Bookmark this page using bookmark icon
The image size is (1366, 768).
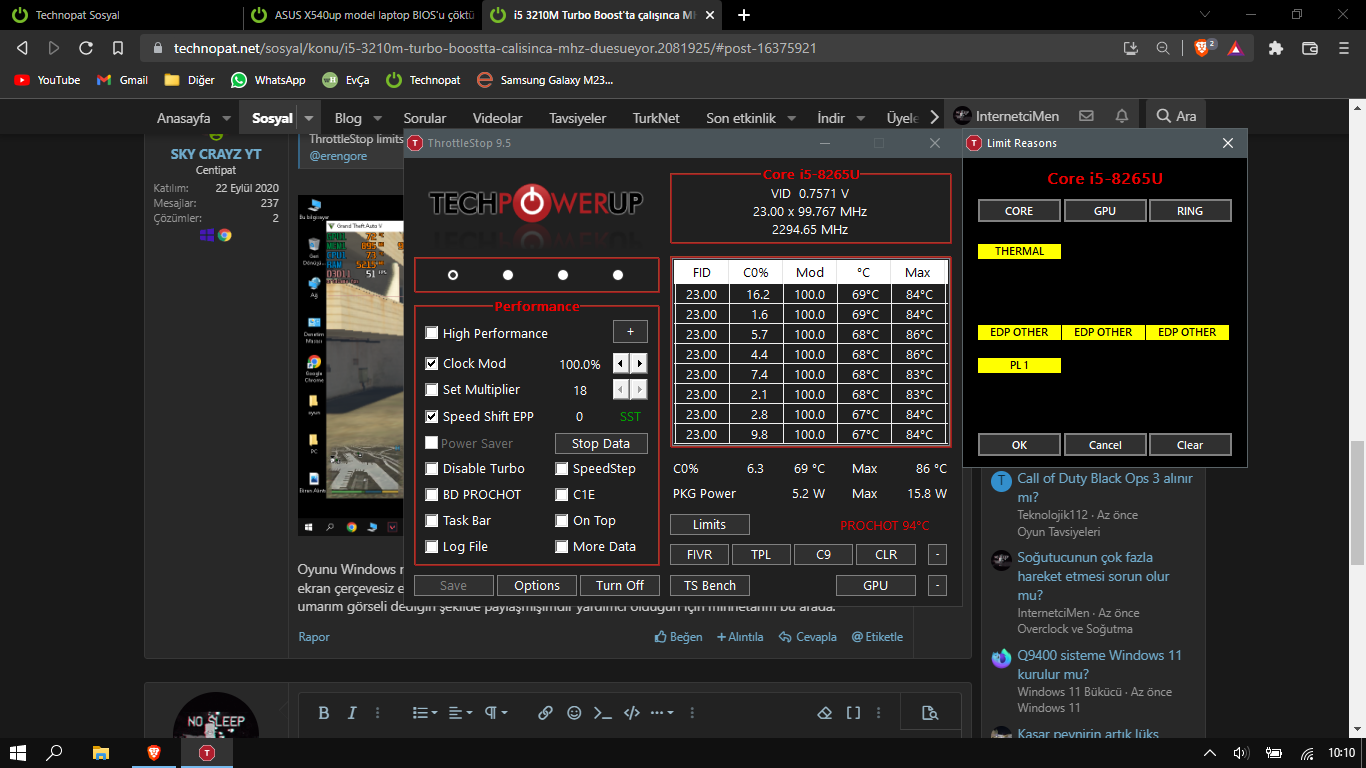[x=118, y=48]
